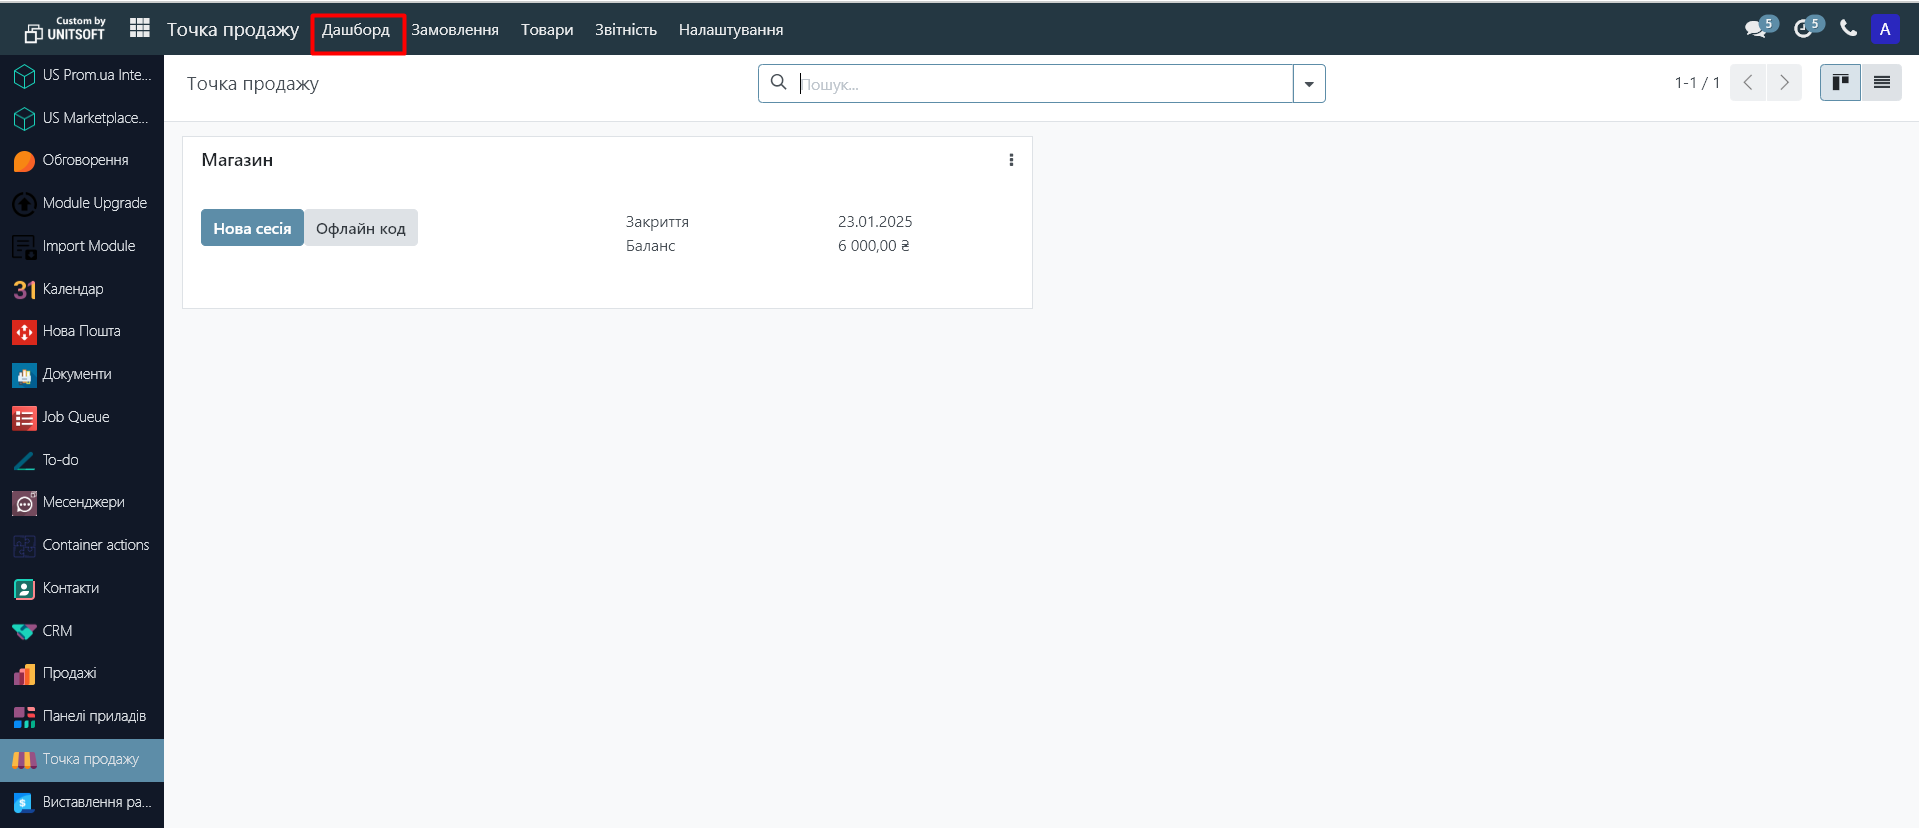Open the Звітність menu
This screenshot has width=1919, height=828.
click(625, 30)
